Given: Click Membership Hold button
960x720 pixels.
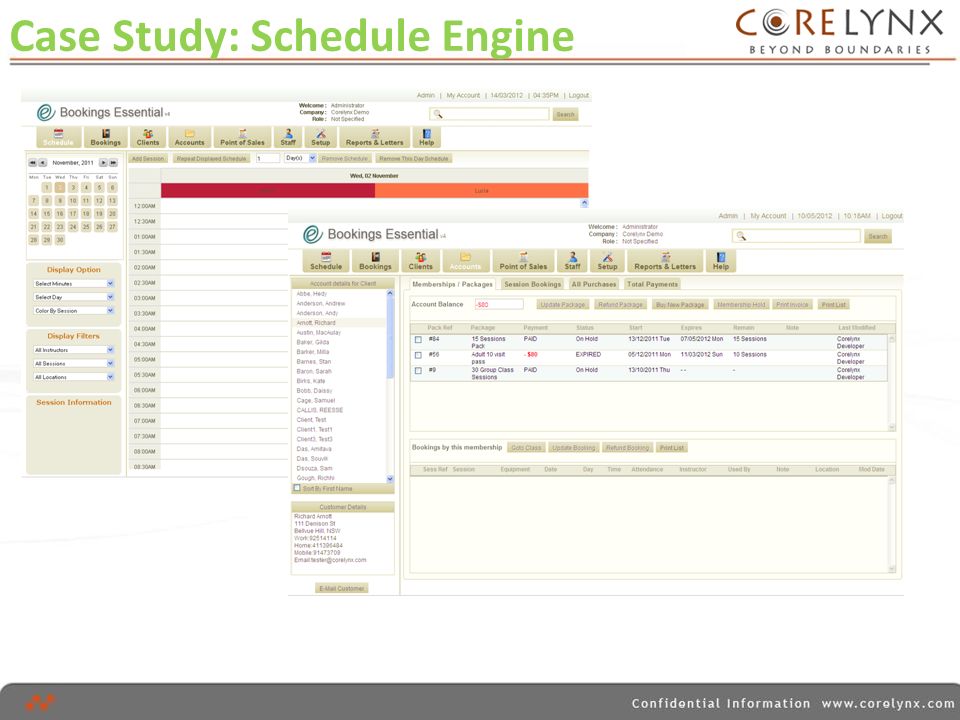Looking at the screenshot, I should click(741, 304).
